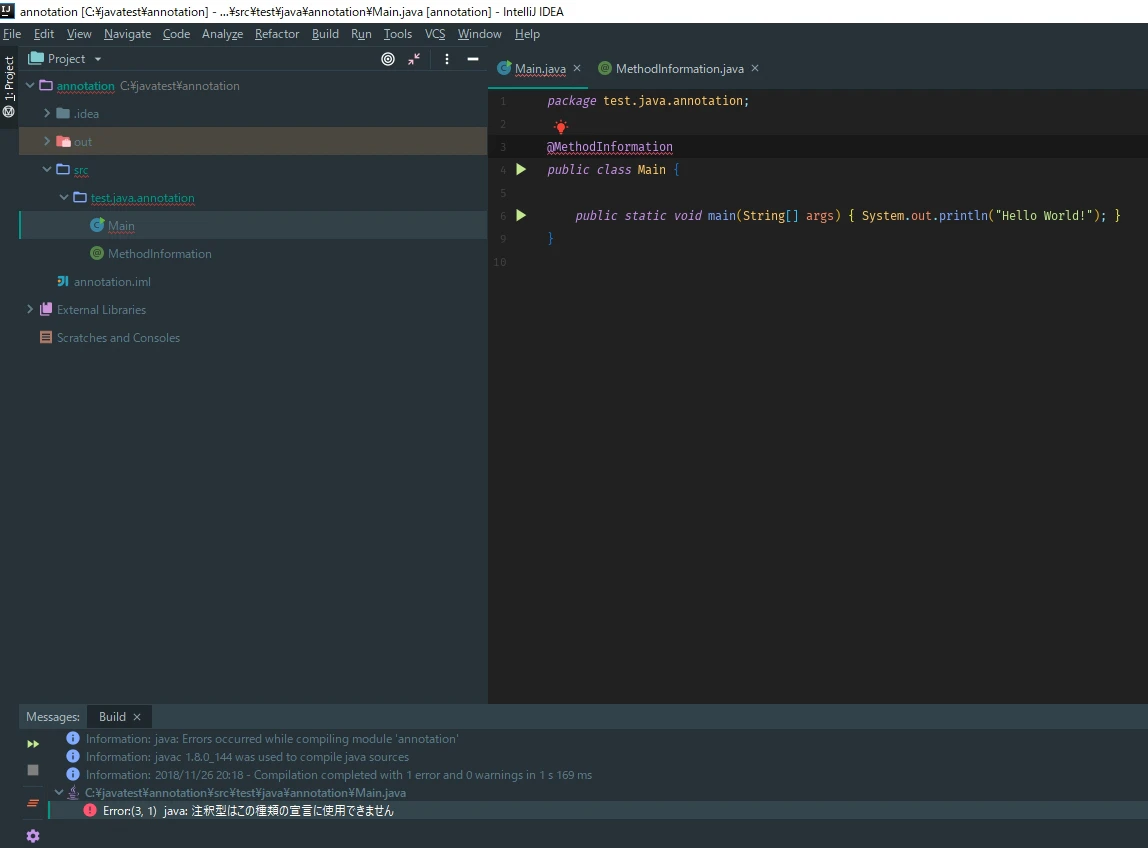Rerun the build in Messages panel
The width and height of the screenshot is (1148, 848).
pos(33,744)
